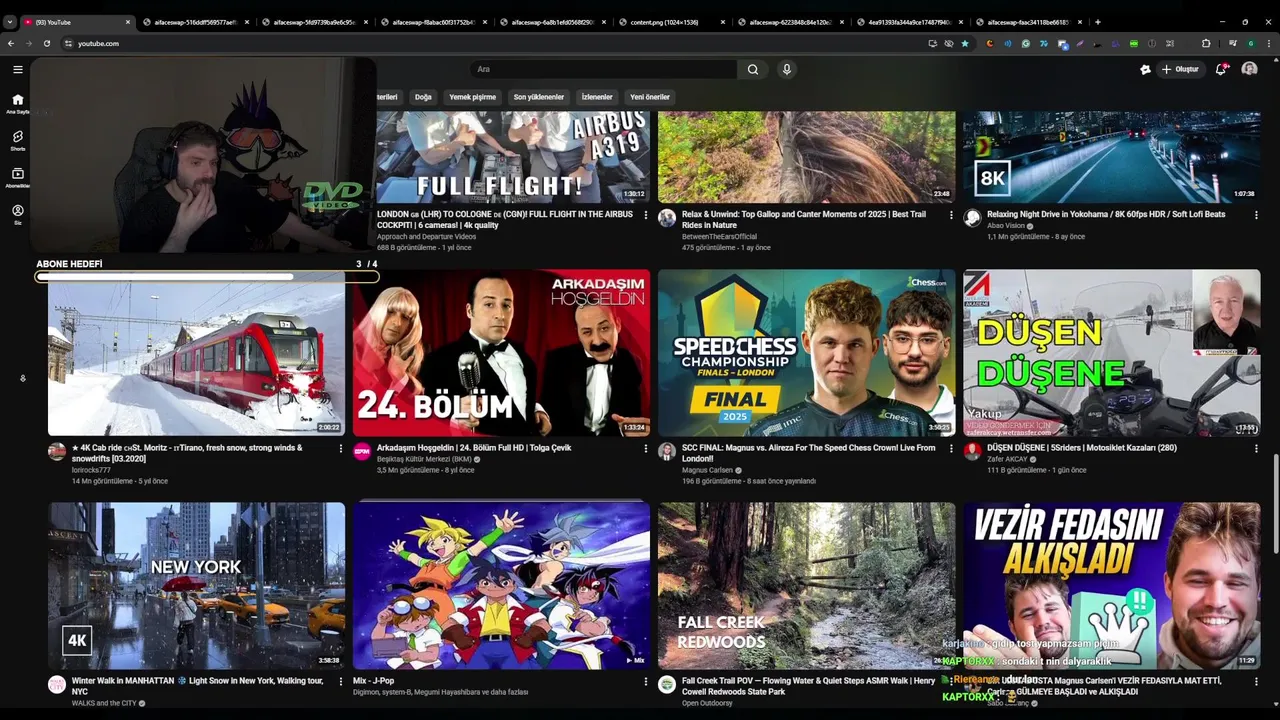Open site information icon beside youtube.com

point(68,43)
